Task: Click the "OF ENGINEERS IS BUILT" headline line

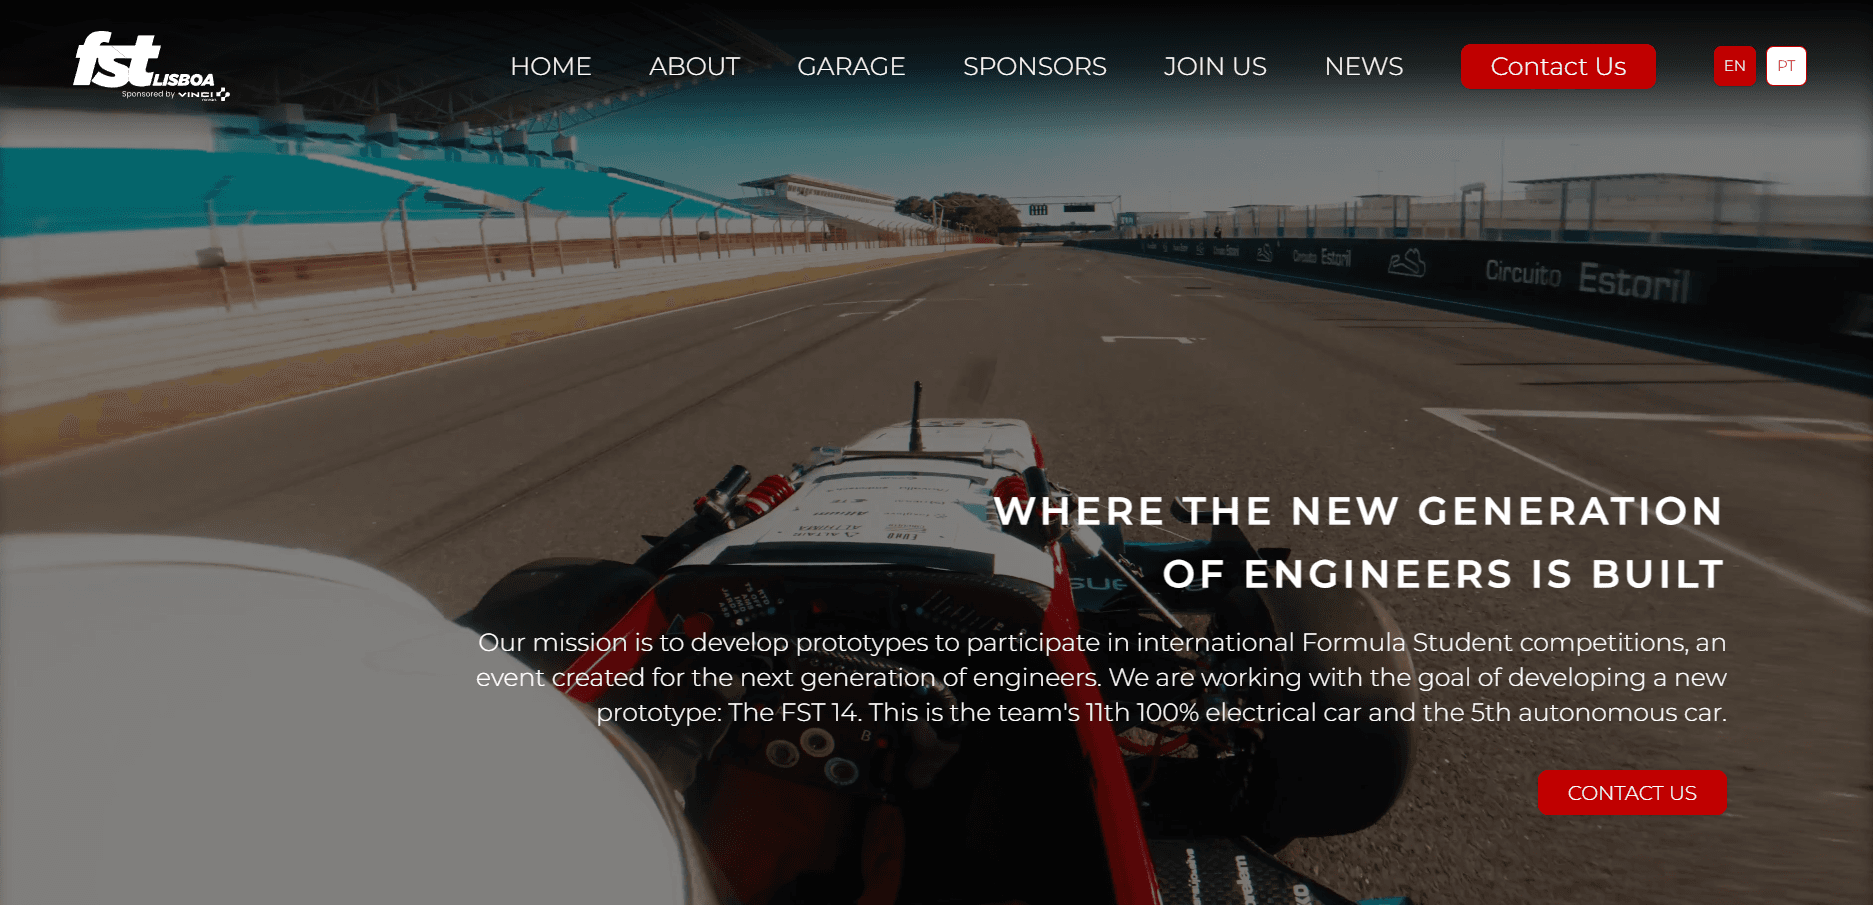Action: (1444, 574)
